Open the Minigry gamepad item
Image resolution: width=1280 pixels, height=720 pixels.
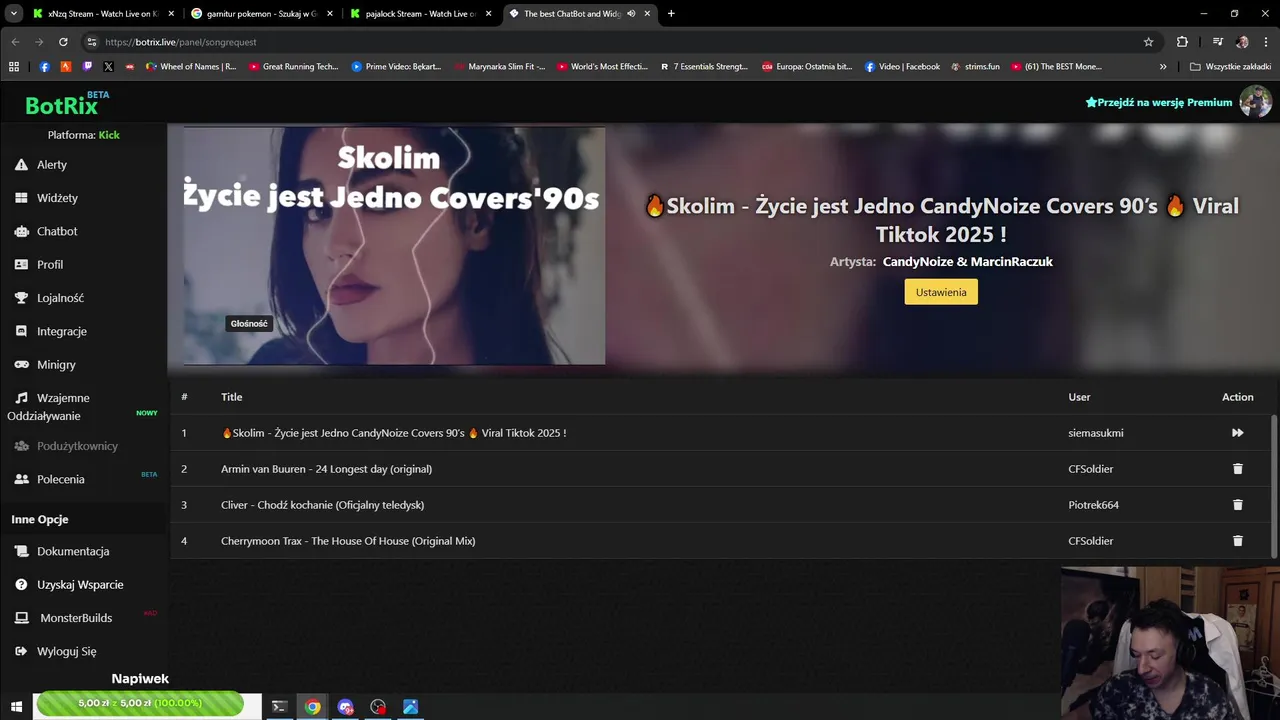coord(45,365)
